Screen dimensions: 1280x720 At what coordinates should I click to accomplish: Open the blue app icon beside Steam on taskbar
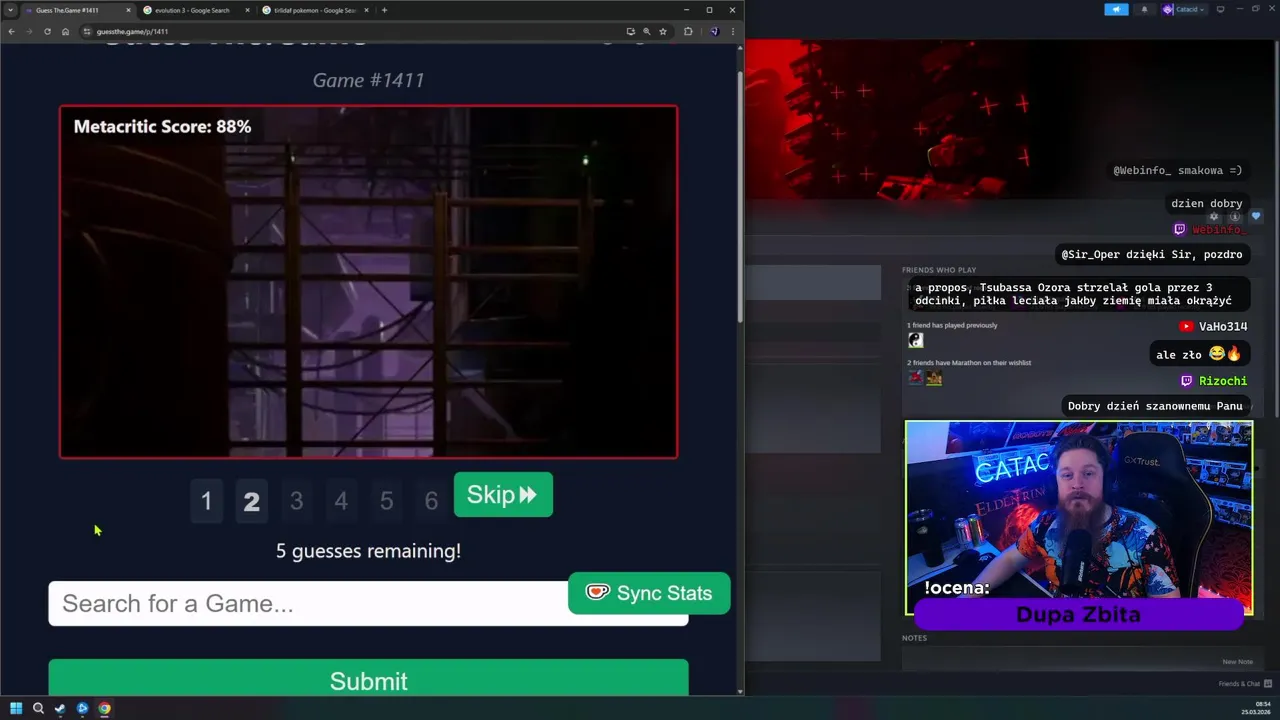click(x=82, y=708)
